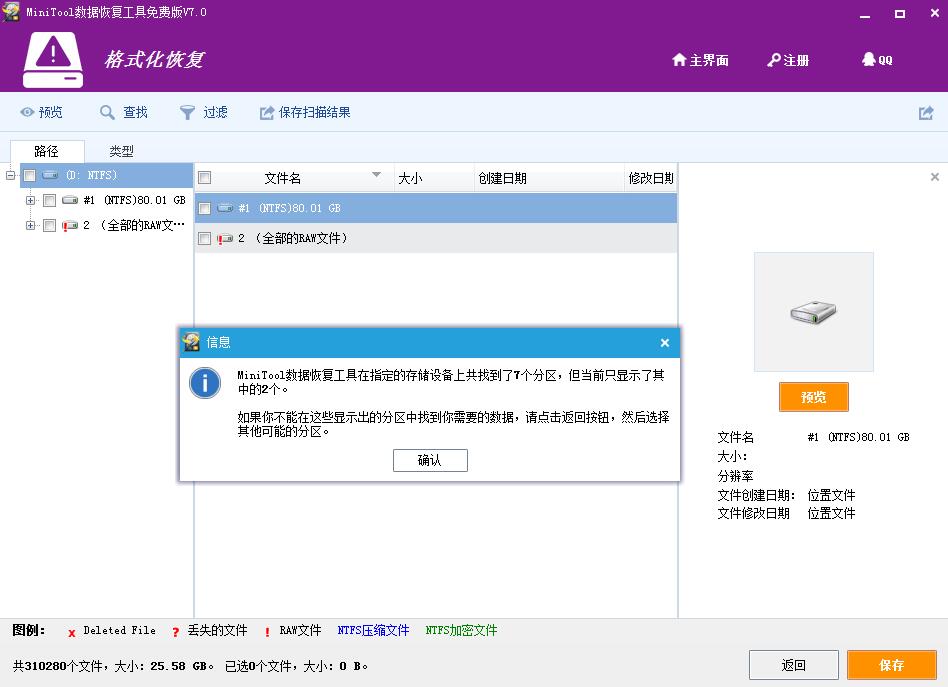
Task: Click the format recovery drive warning logo
Action: pyautogui.click(x=53, y=59)
